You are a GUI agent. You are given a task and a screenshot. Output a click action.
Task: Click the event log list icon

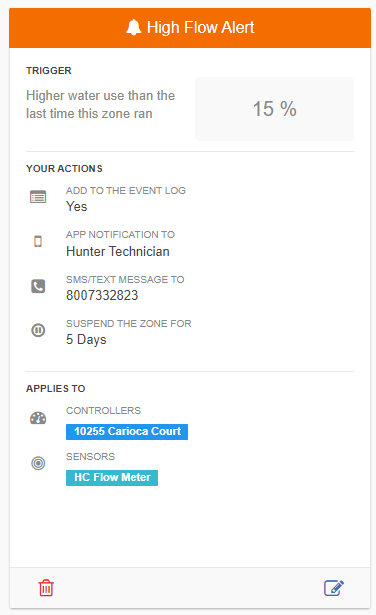click(38, 197)
